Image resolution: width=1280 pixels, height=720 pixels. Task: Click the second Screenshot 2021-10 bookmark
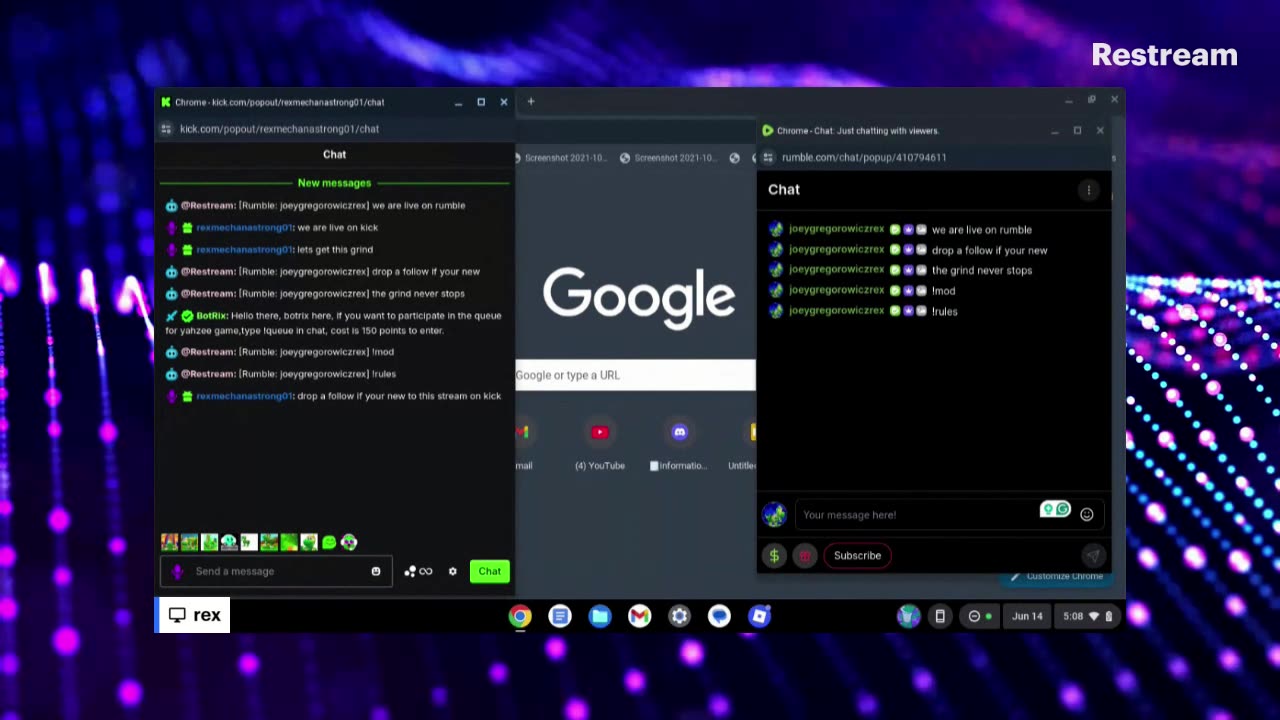668,158
